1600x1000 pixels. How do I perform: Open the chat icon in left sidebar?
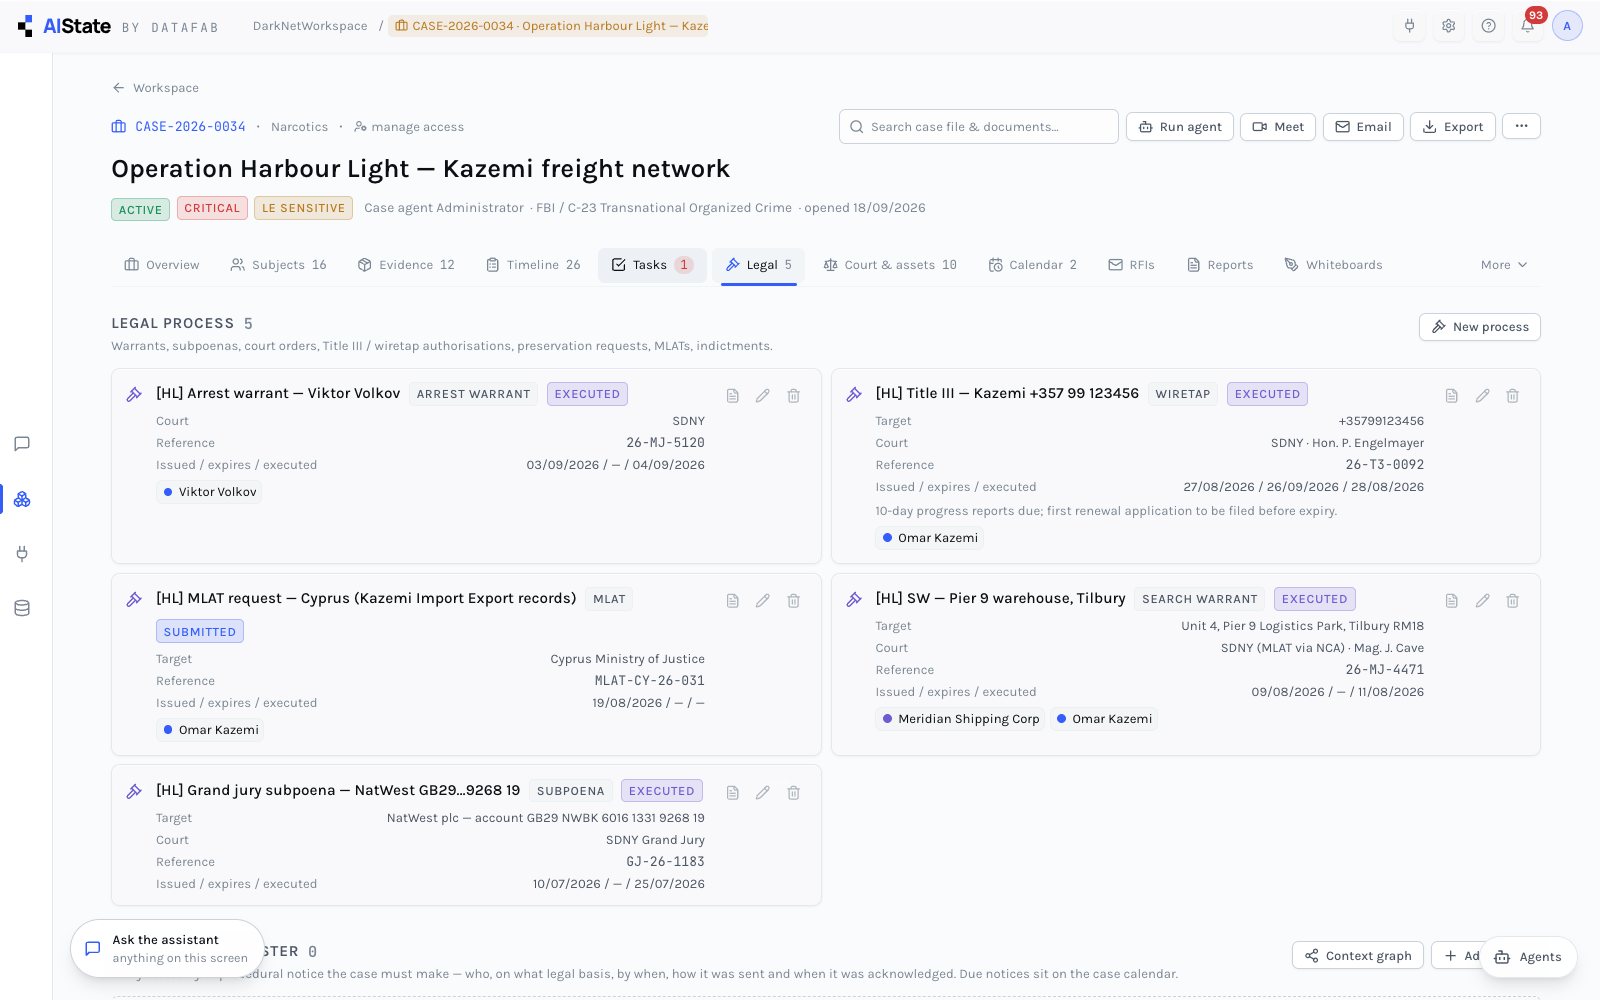pos(22,444)
